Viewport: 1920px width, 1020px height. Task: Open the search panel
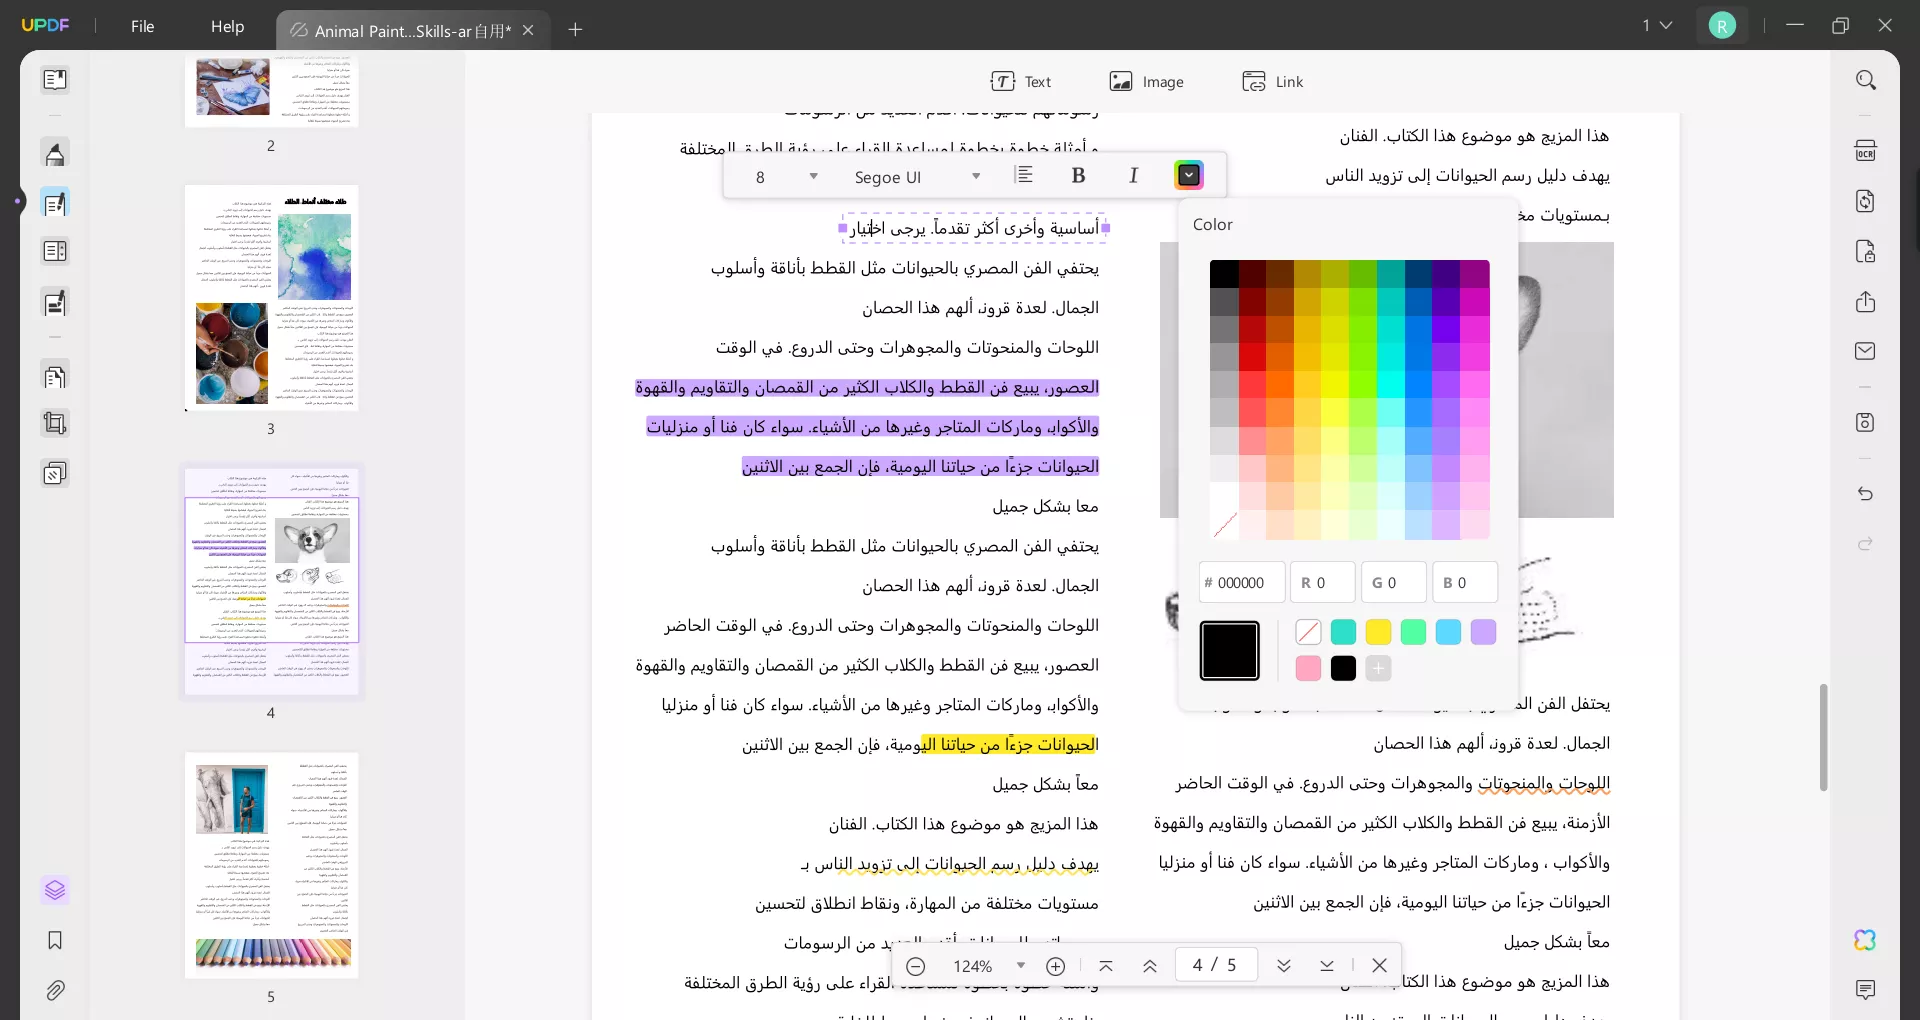click(1866, 79)
